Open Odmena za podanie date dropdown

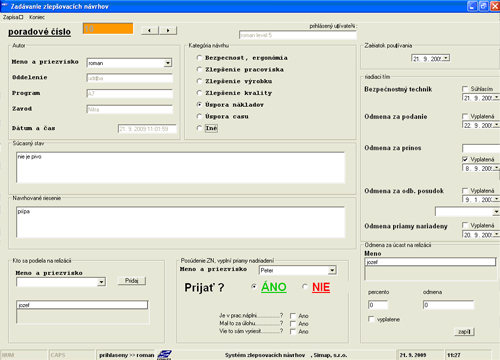click(x=496, y=125)
